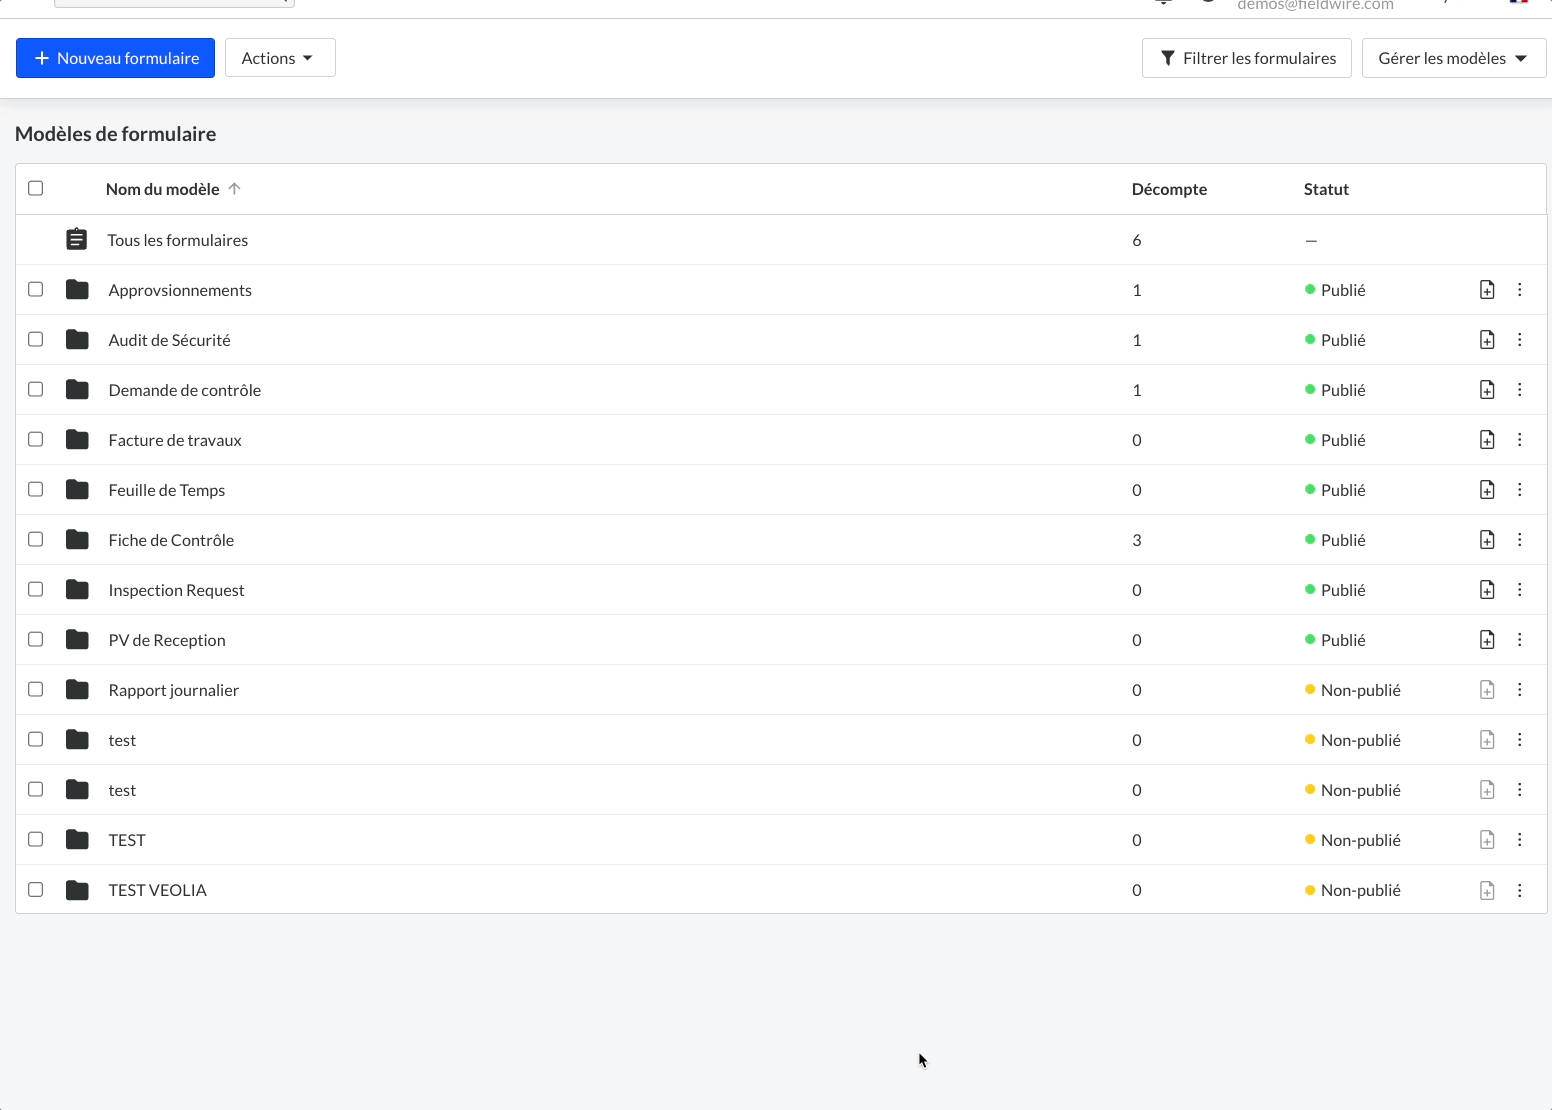Viewport: 1552px width, 1110px height.
Task: Open more options for TEST VEOLIA row
Action: [x=1519, y=890]
